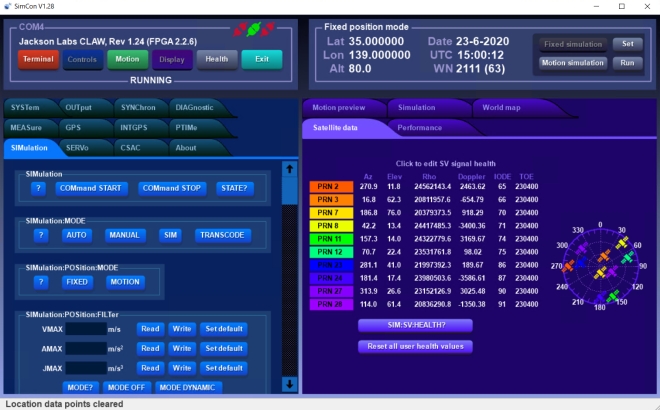This screenshot has width=660, height=410.
Task: Click the Motion simulation button
Action: click(x=573, y=63)
